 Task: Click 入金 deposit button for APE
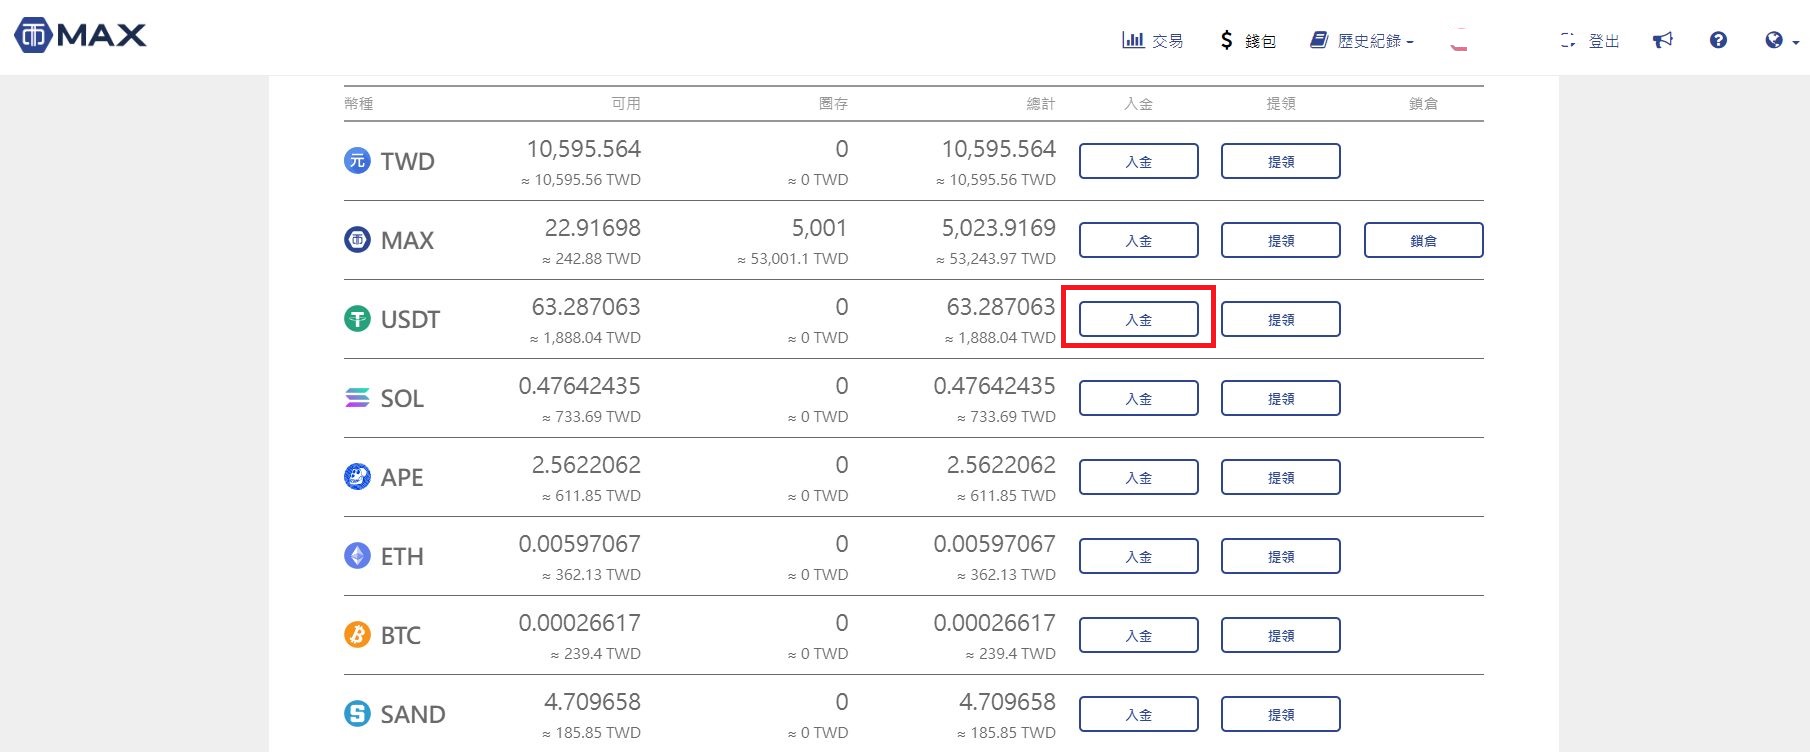tap(1139, 477)
